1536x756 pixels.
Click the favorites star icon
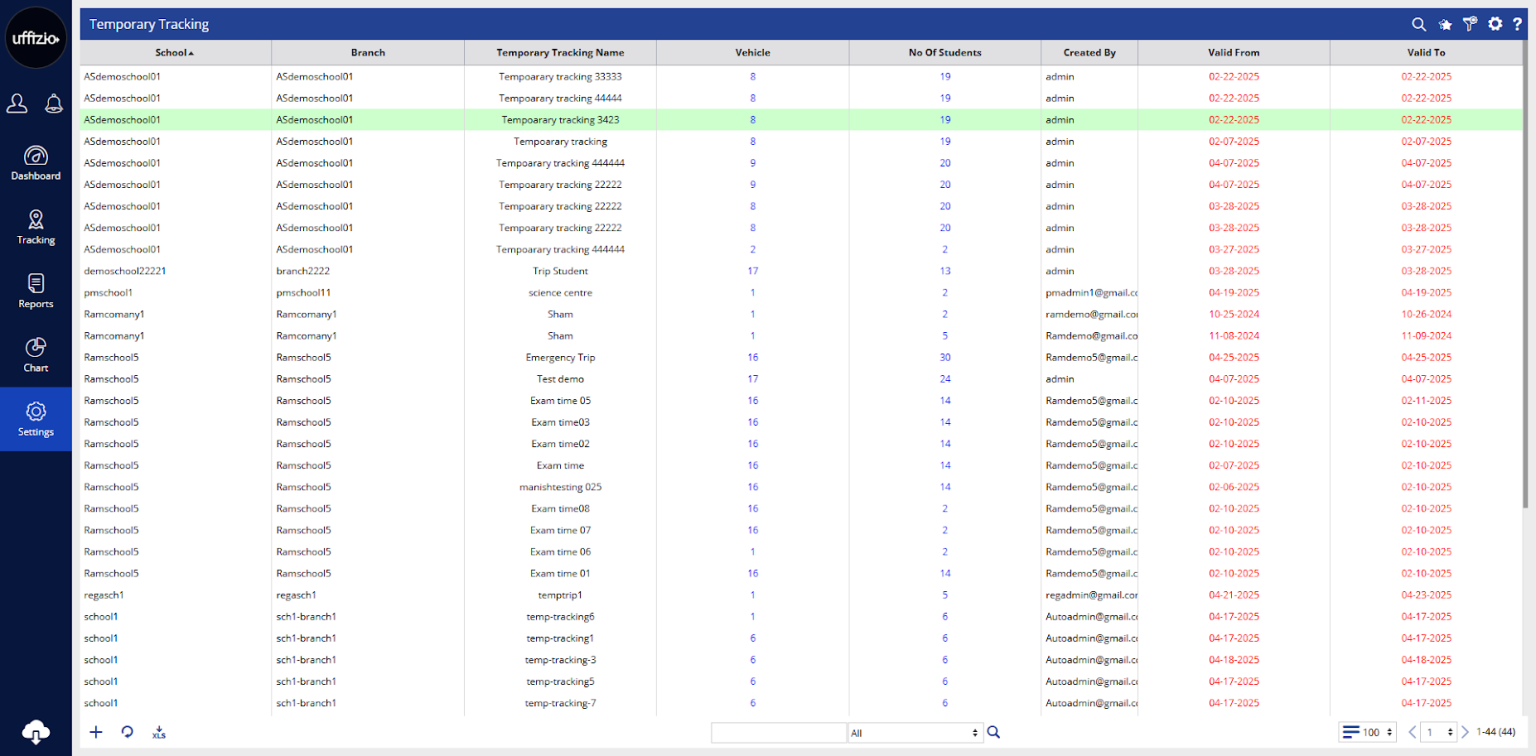pos(1444,25)
